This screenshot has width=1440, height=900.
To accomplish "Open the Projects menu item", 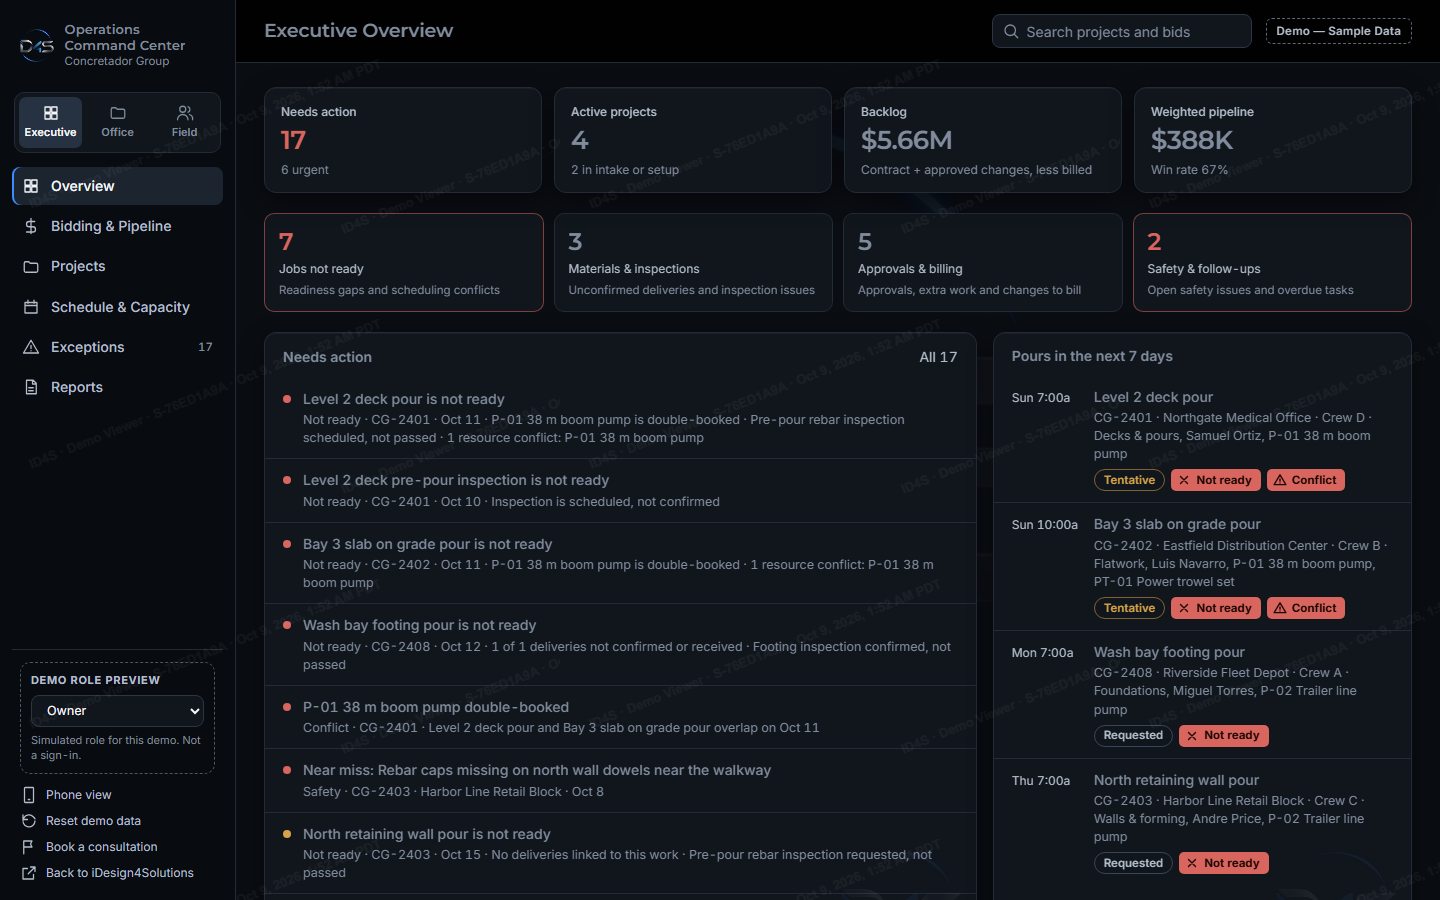I will pos(118,266).
